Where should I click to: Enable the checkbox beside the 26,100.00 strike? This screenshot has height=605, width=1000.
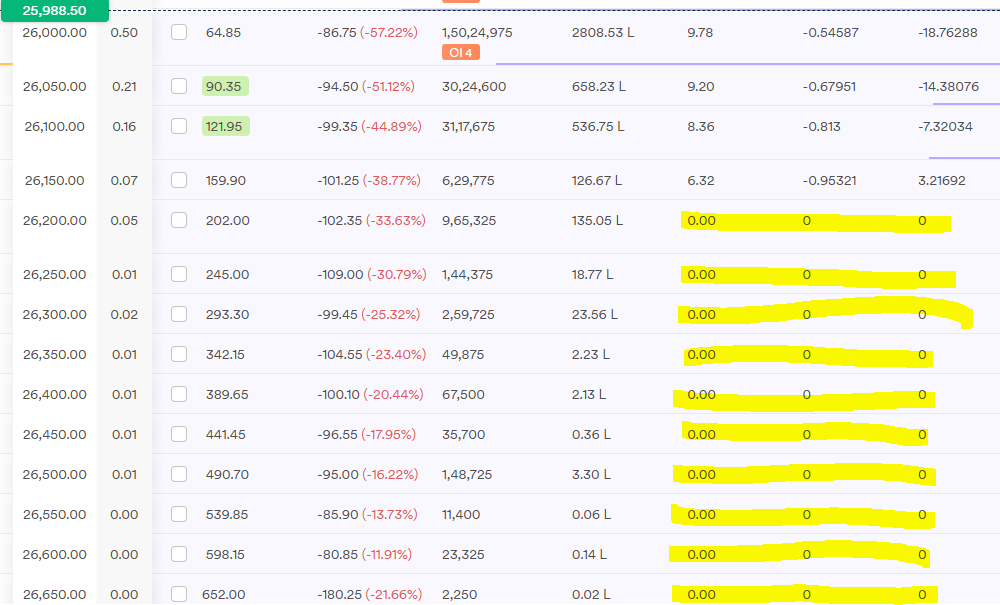point(179,126)
